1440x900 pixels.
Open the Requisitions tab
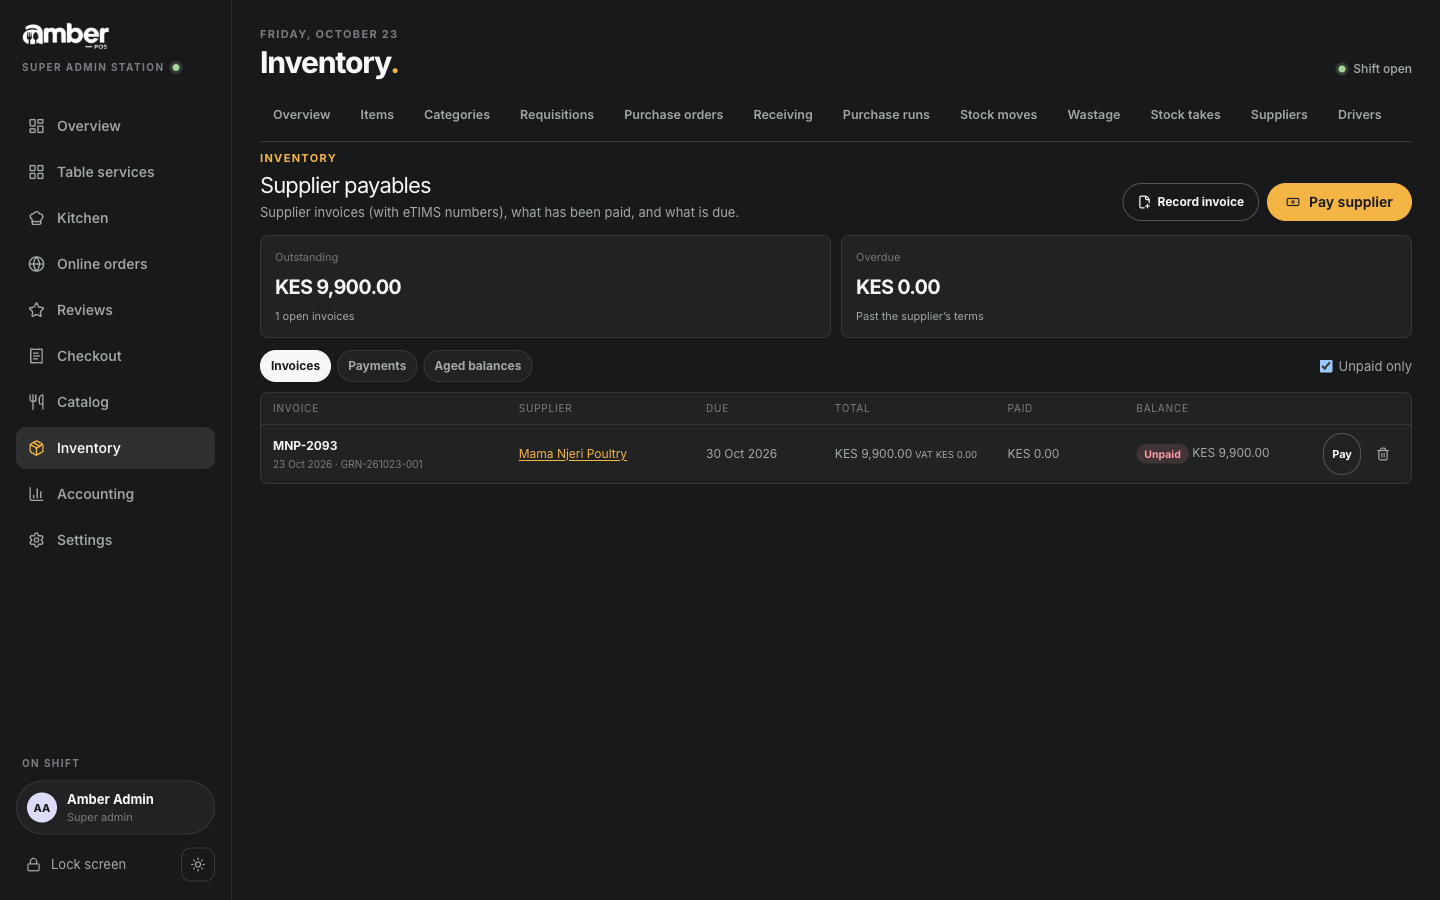point(557,115)
